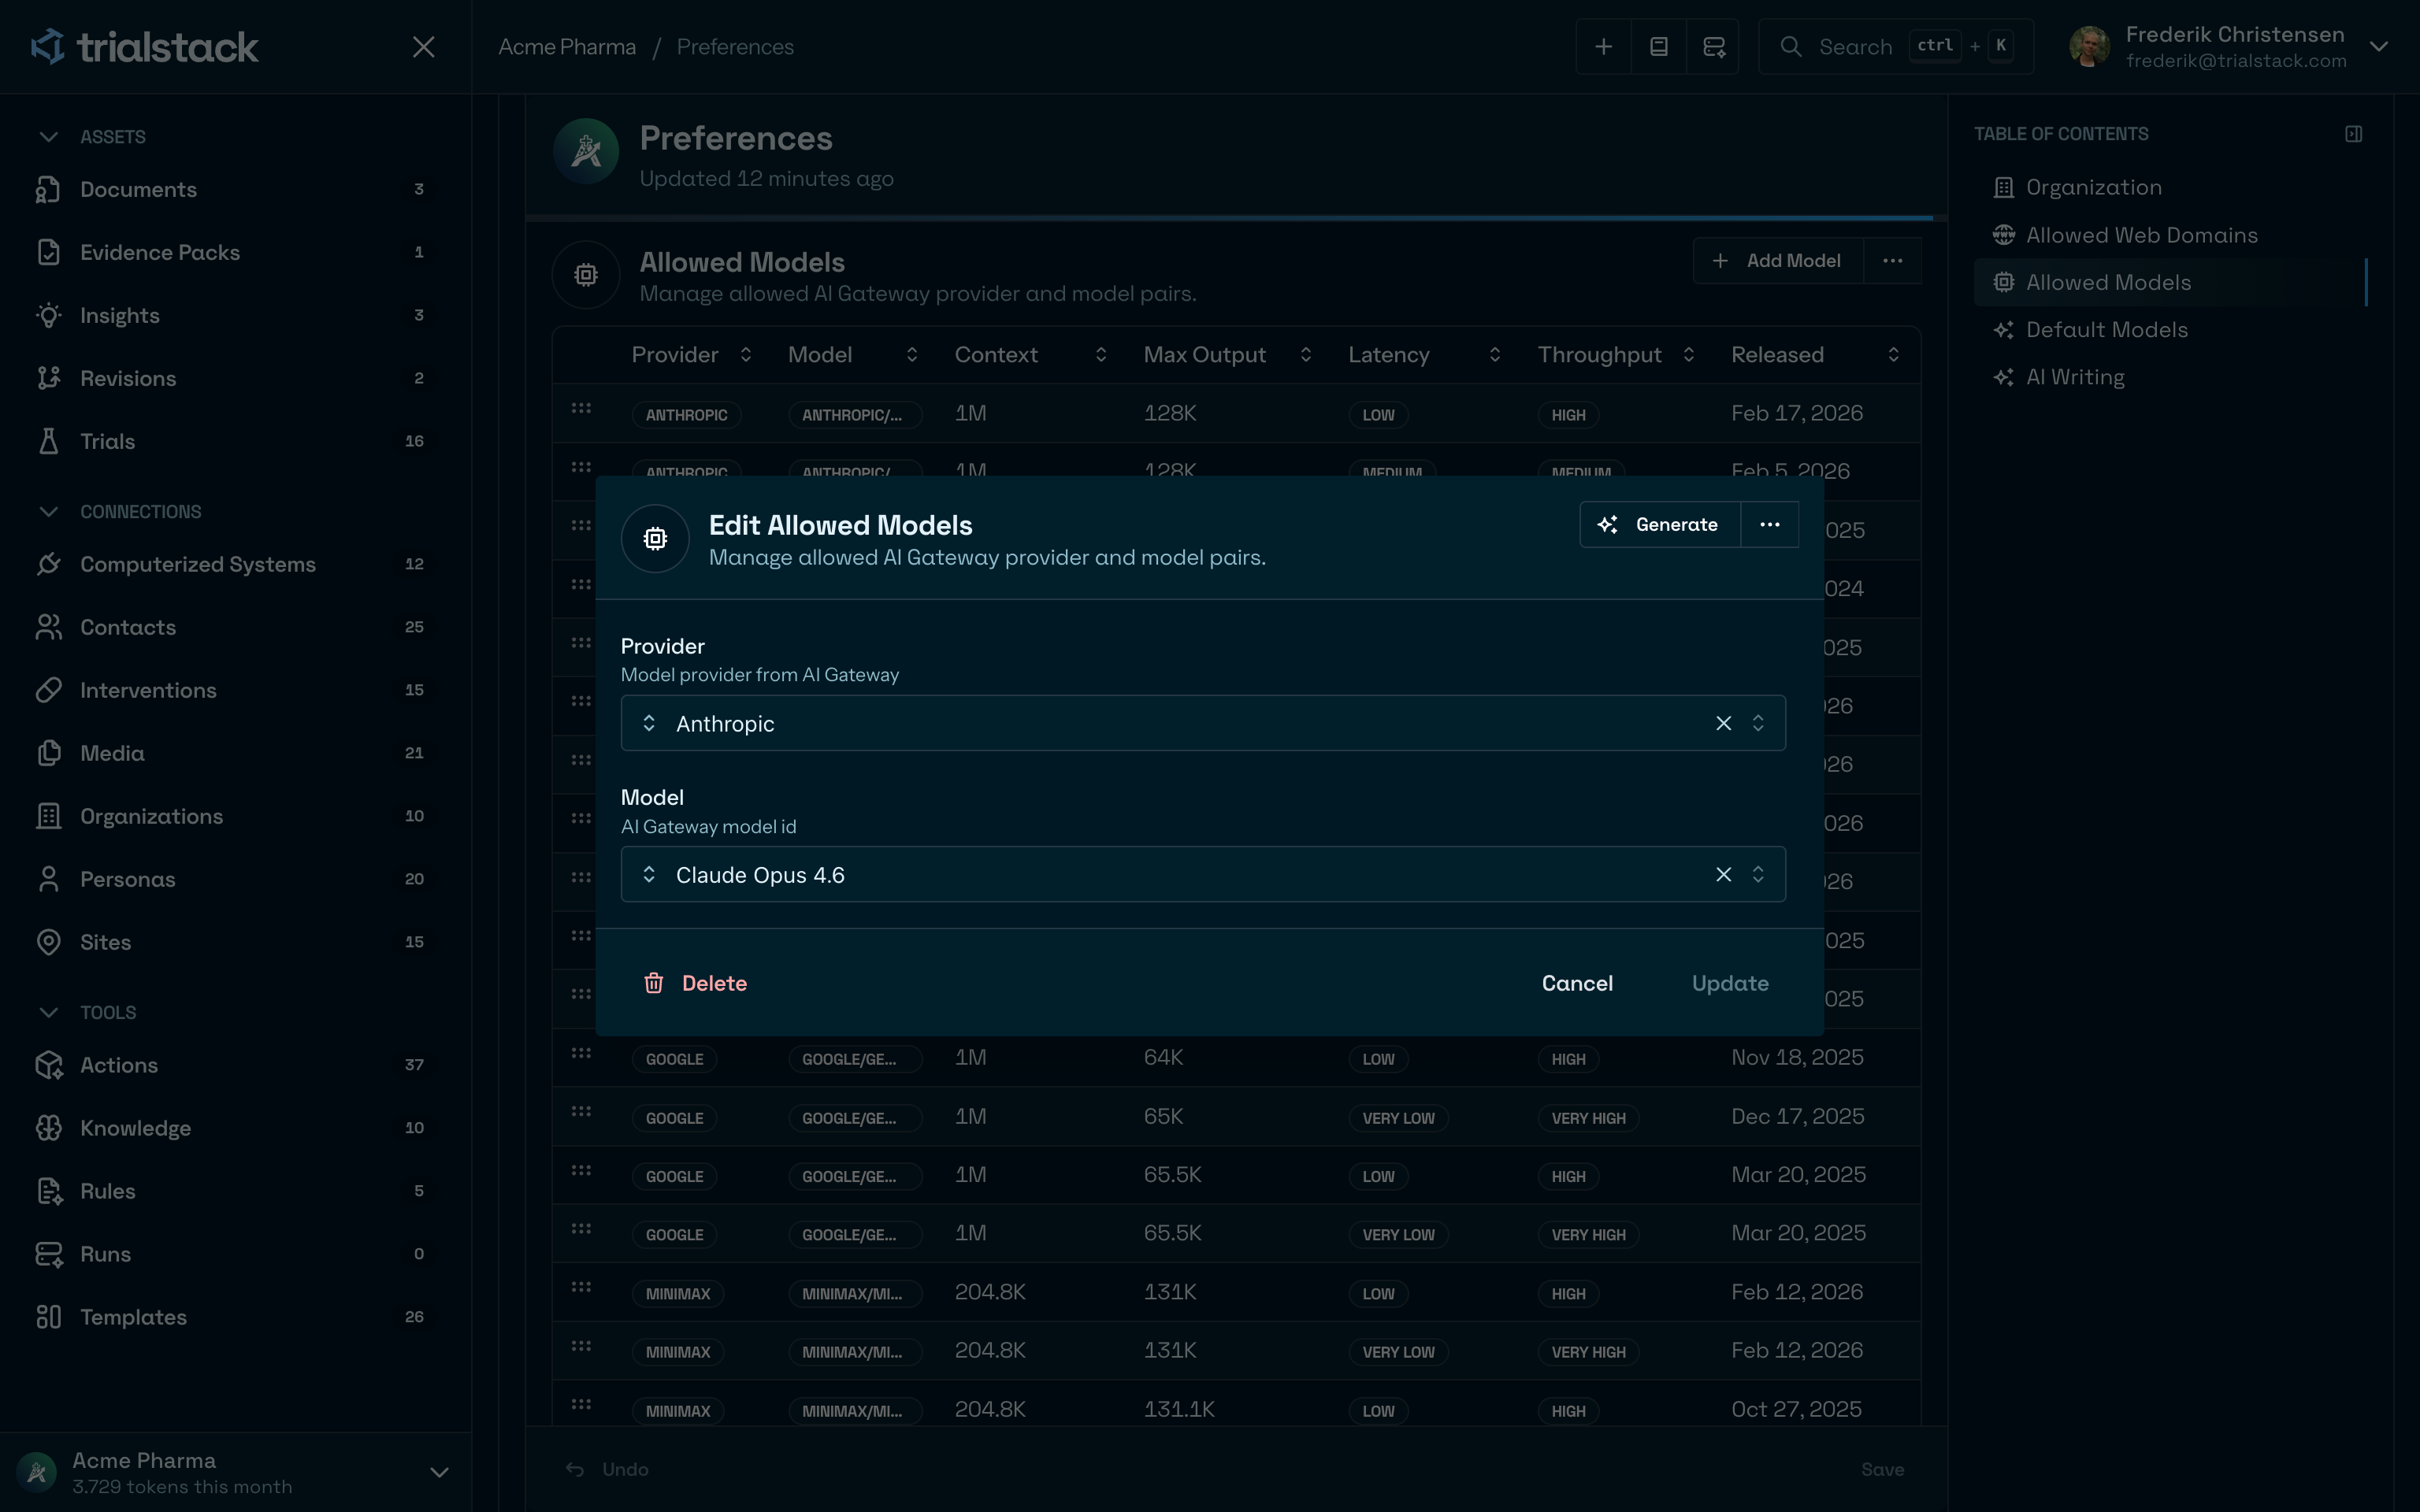Open Revisions from sidebar

[230, 378]
